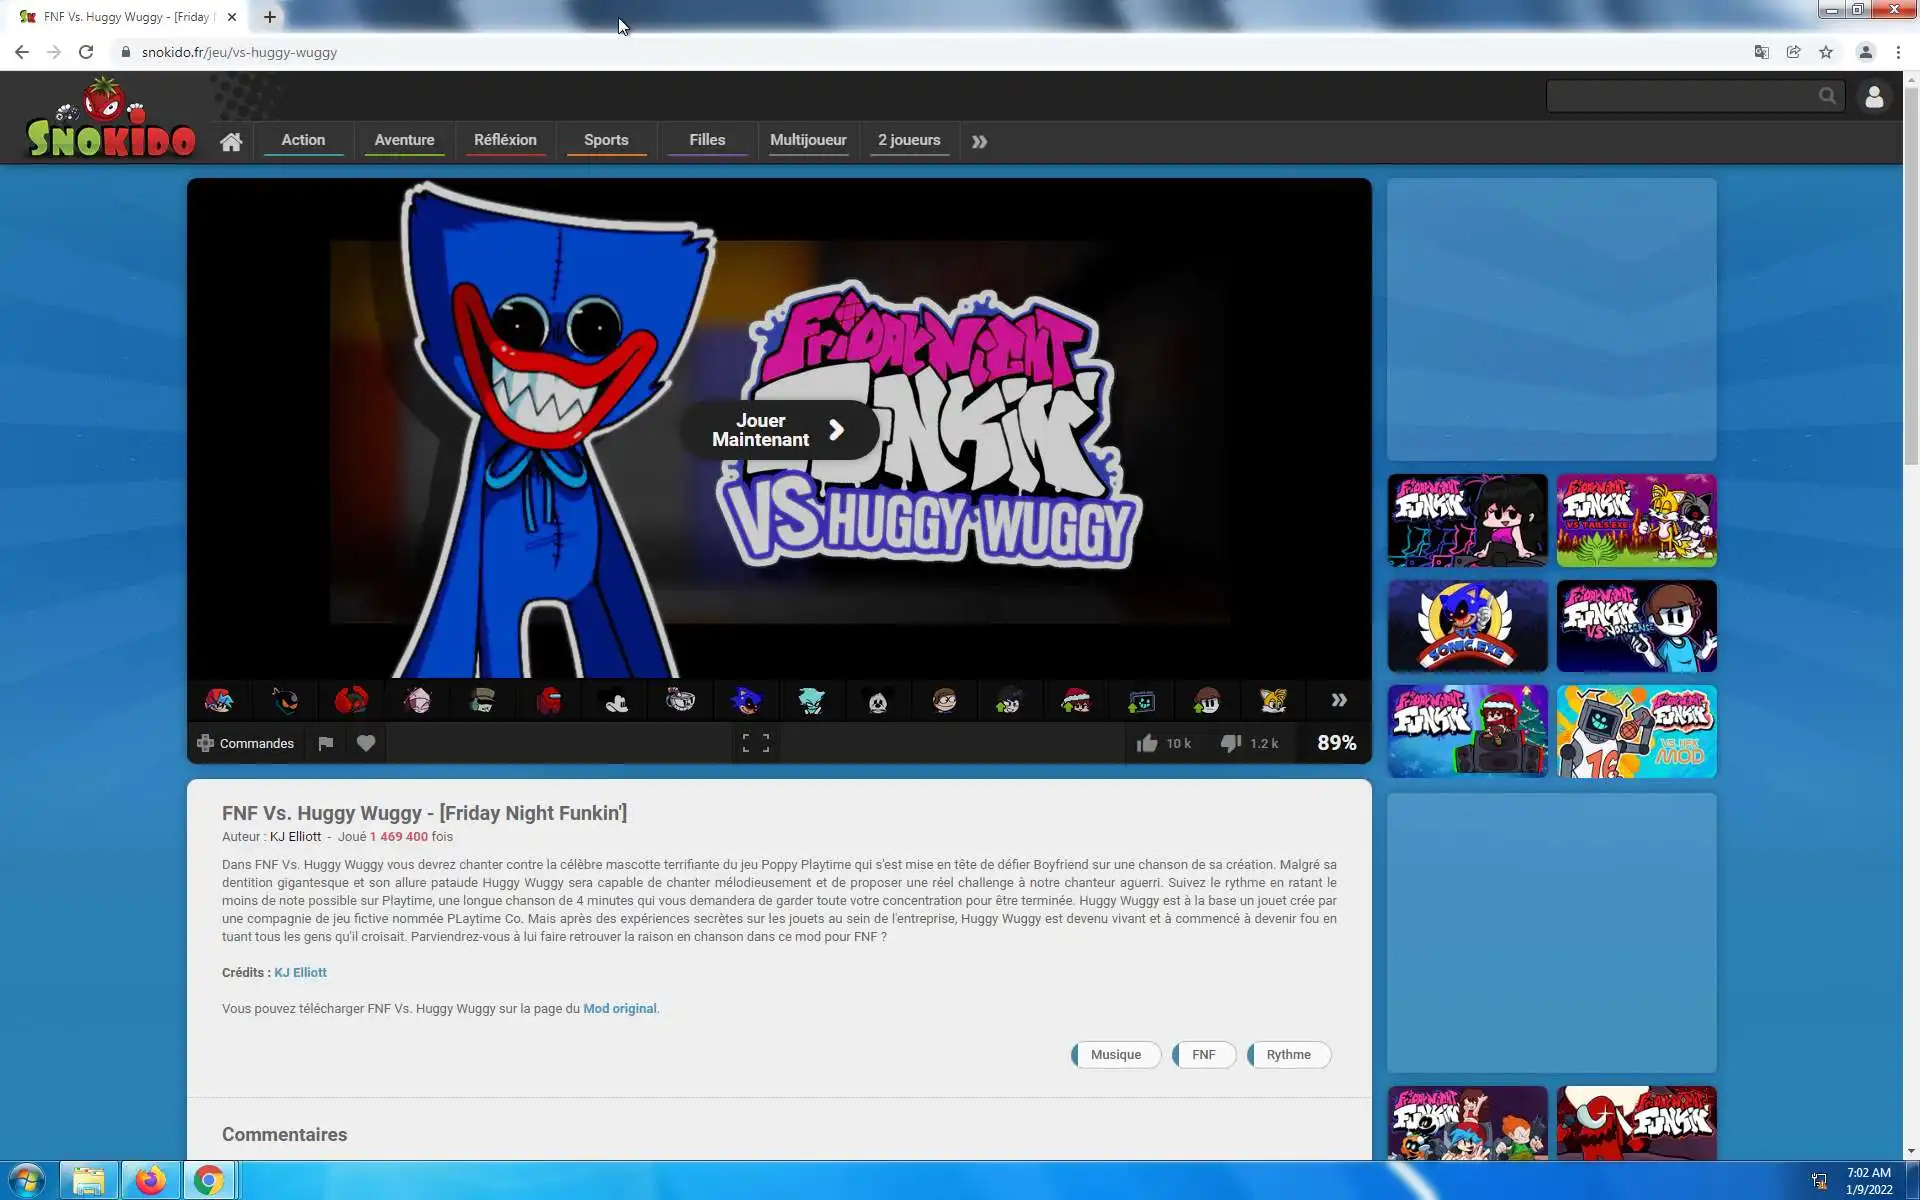Translate this page icon in address bar
The width and height of the screenshot is (1920, 1200).
[x=1762, y=52]
